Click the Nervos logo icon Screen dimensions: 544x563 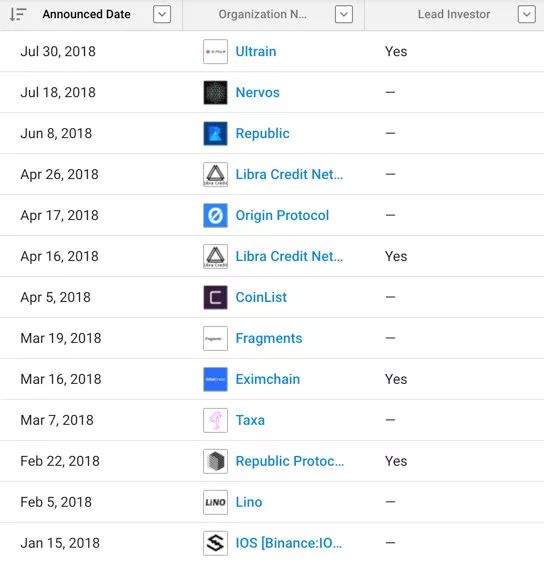point(215,92)
